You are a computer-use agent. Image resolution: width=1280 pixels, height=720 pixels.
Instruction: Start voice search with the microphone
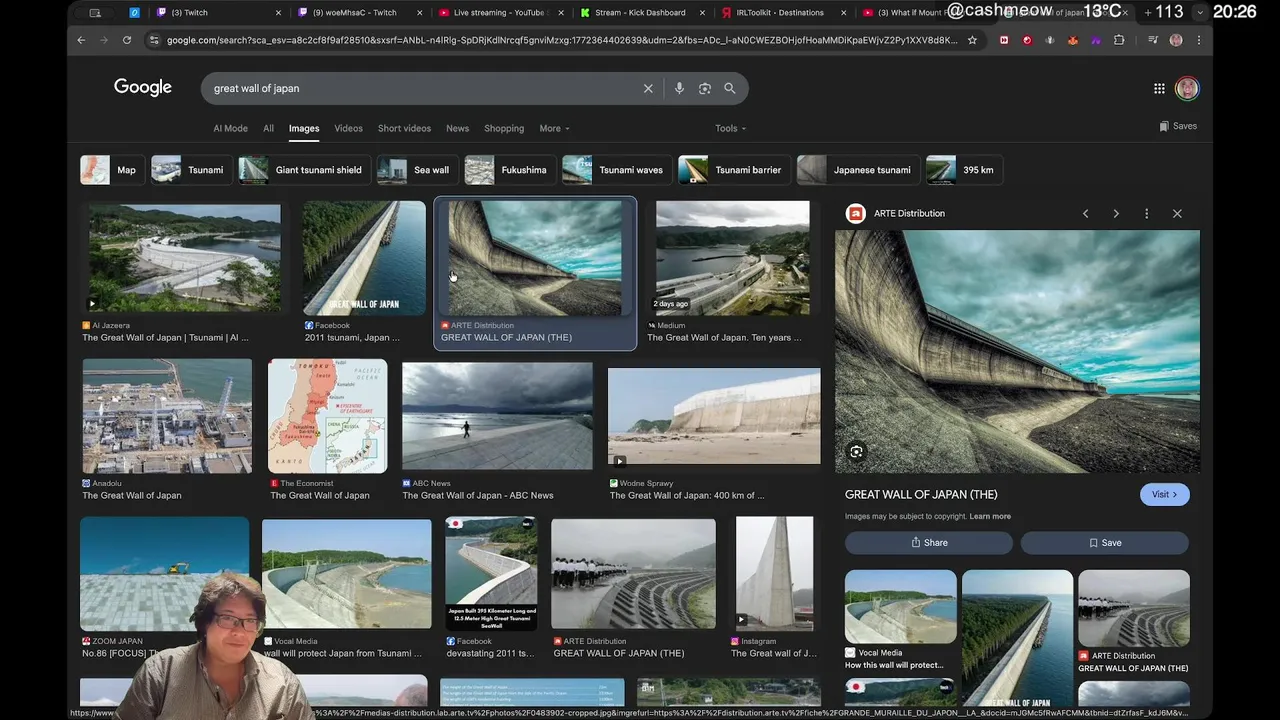coord(679,88)
